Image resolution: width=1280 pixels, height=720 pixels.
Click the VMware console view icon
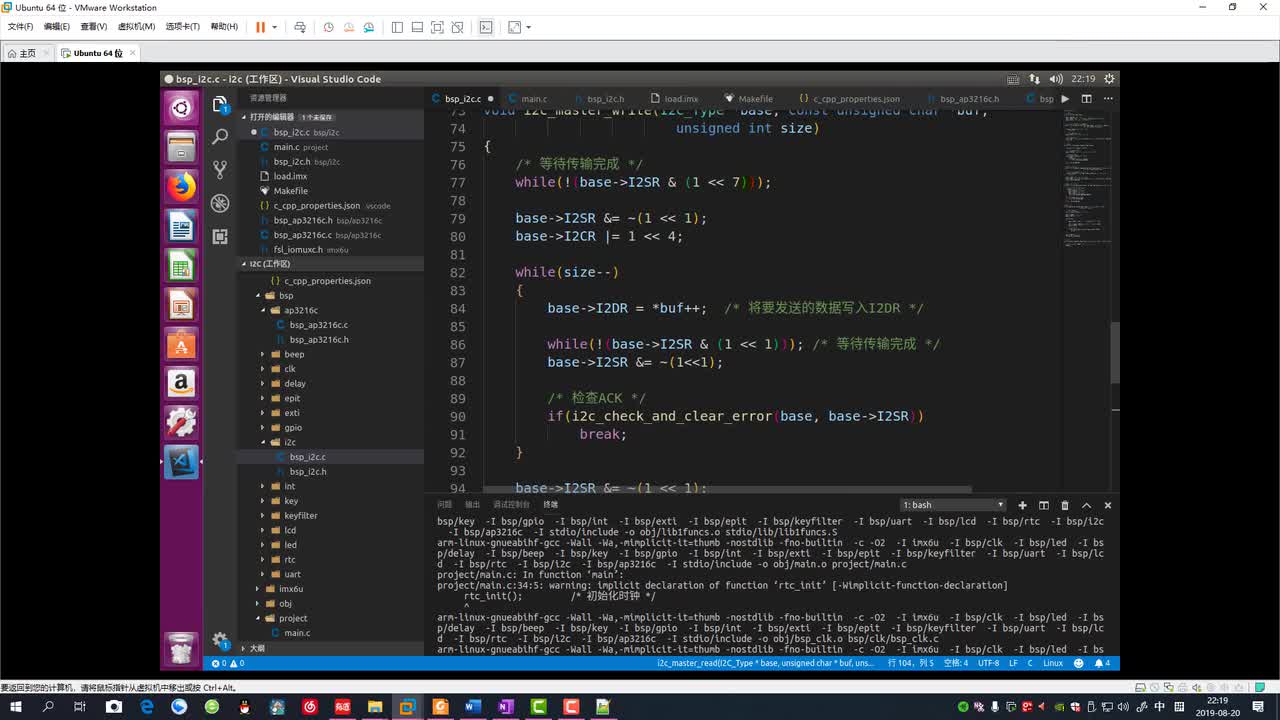click(x=486, y=27)
